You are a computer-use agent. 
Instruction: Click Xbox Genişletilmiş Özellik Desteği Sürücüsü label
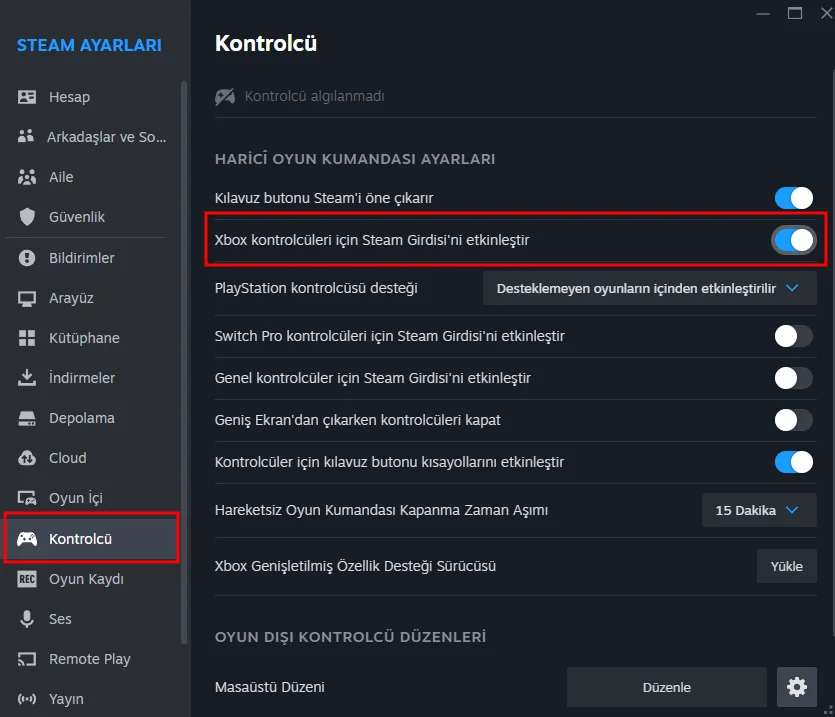pos(355,566)
